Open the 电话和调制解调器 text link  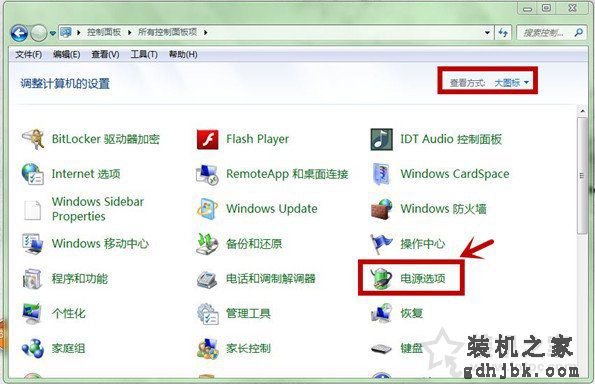pyautogui.click(x=271, y=279)
